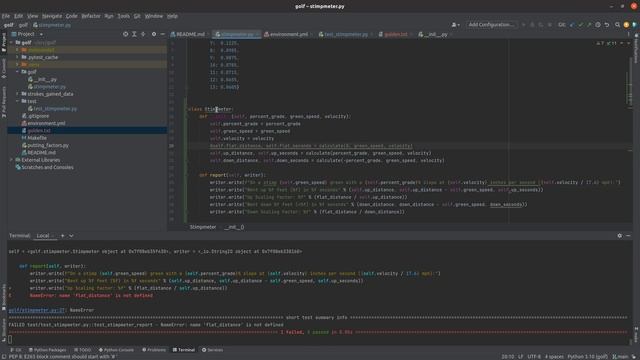Open the IDE updates orange icon

pos(626,25)
